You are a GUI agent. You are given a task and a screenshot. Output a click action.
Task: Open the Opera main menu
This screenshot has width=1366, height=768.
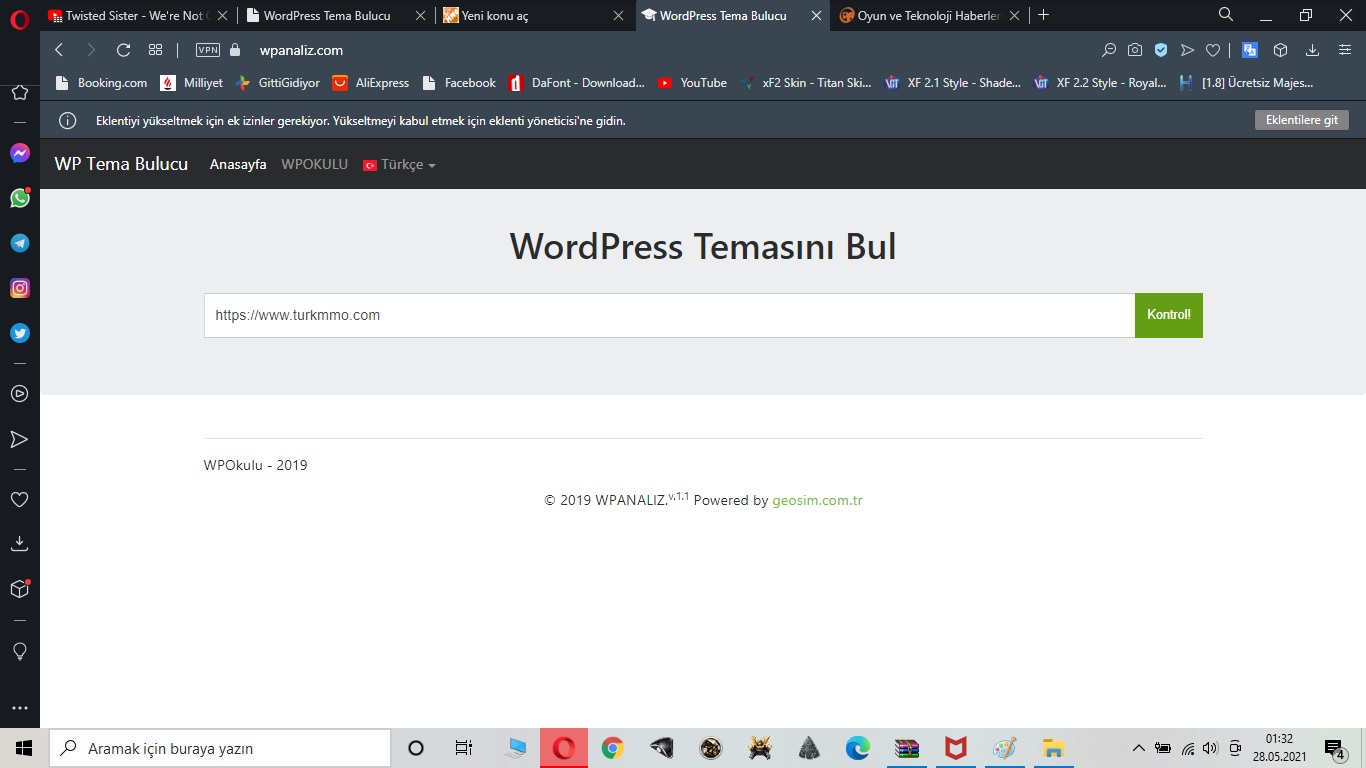(19, 17)
